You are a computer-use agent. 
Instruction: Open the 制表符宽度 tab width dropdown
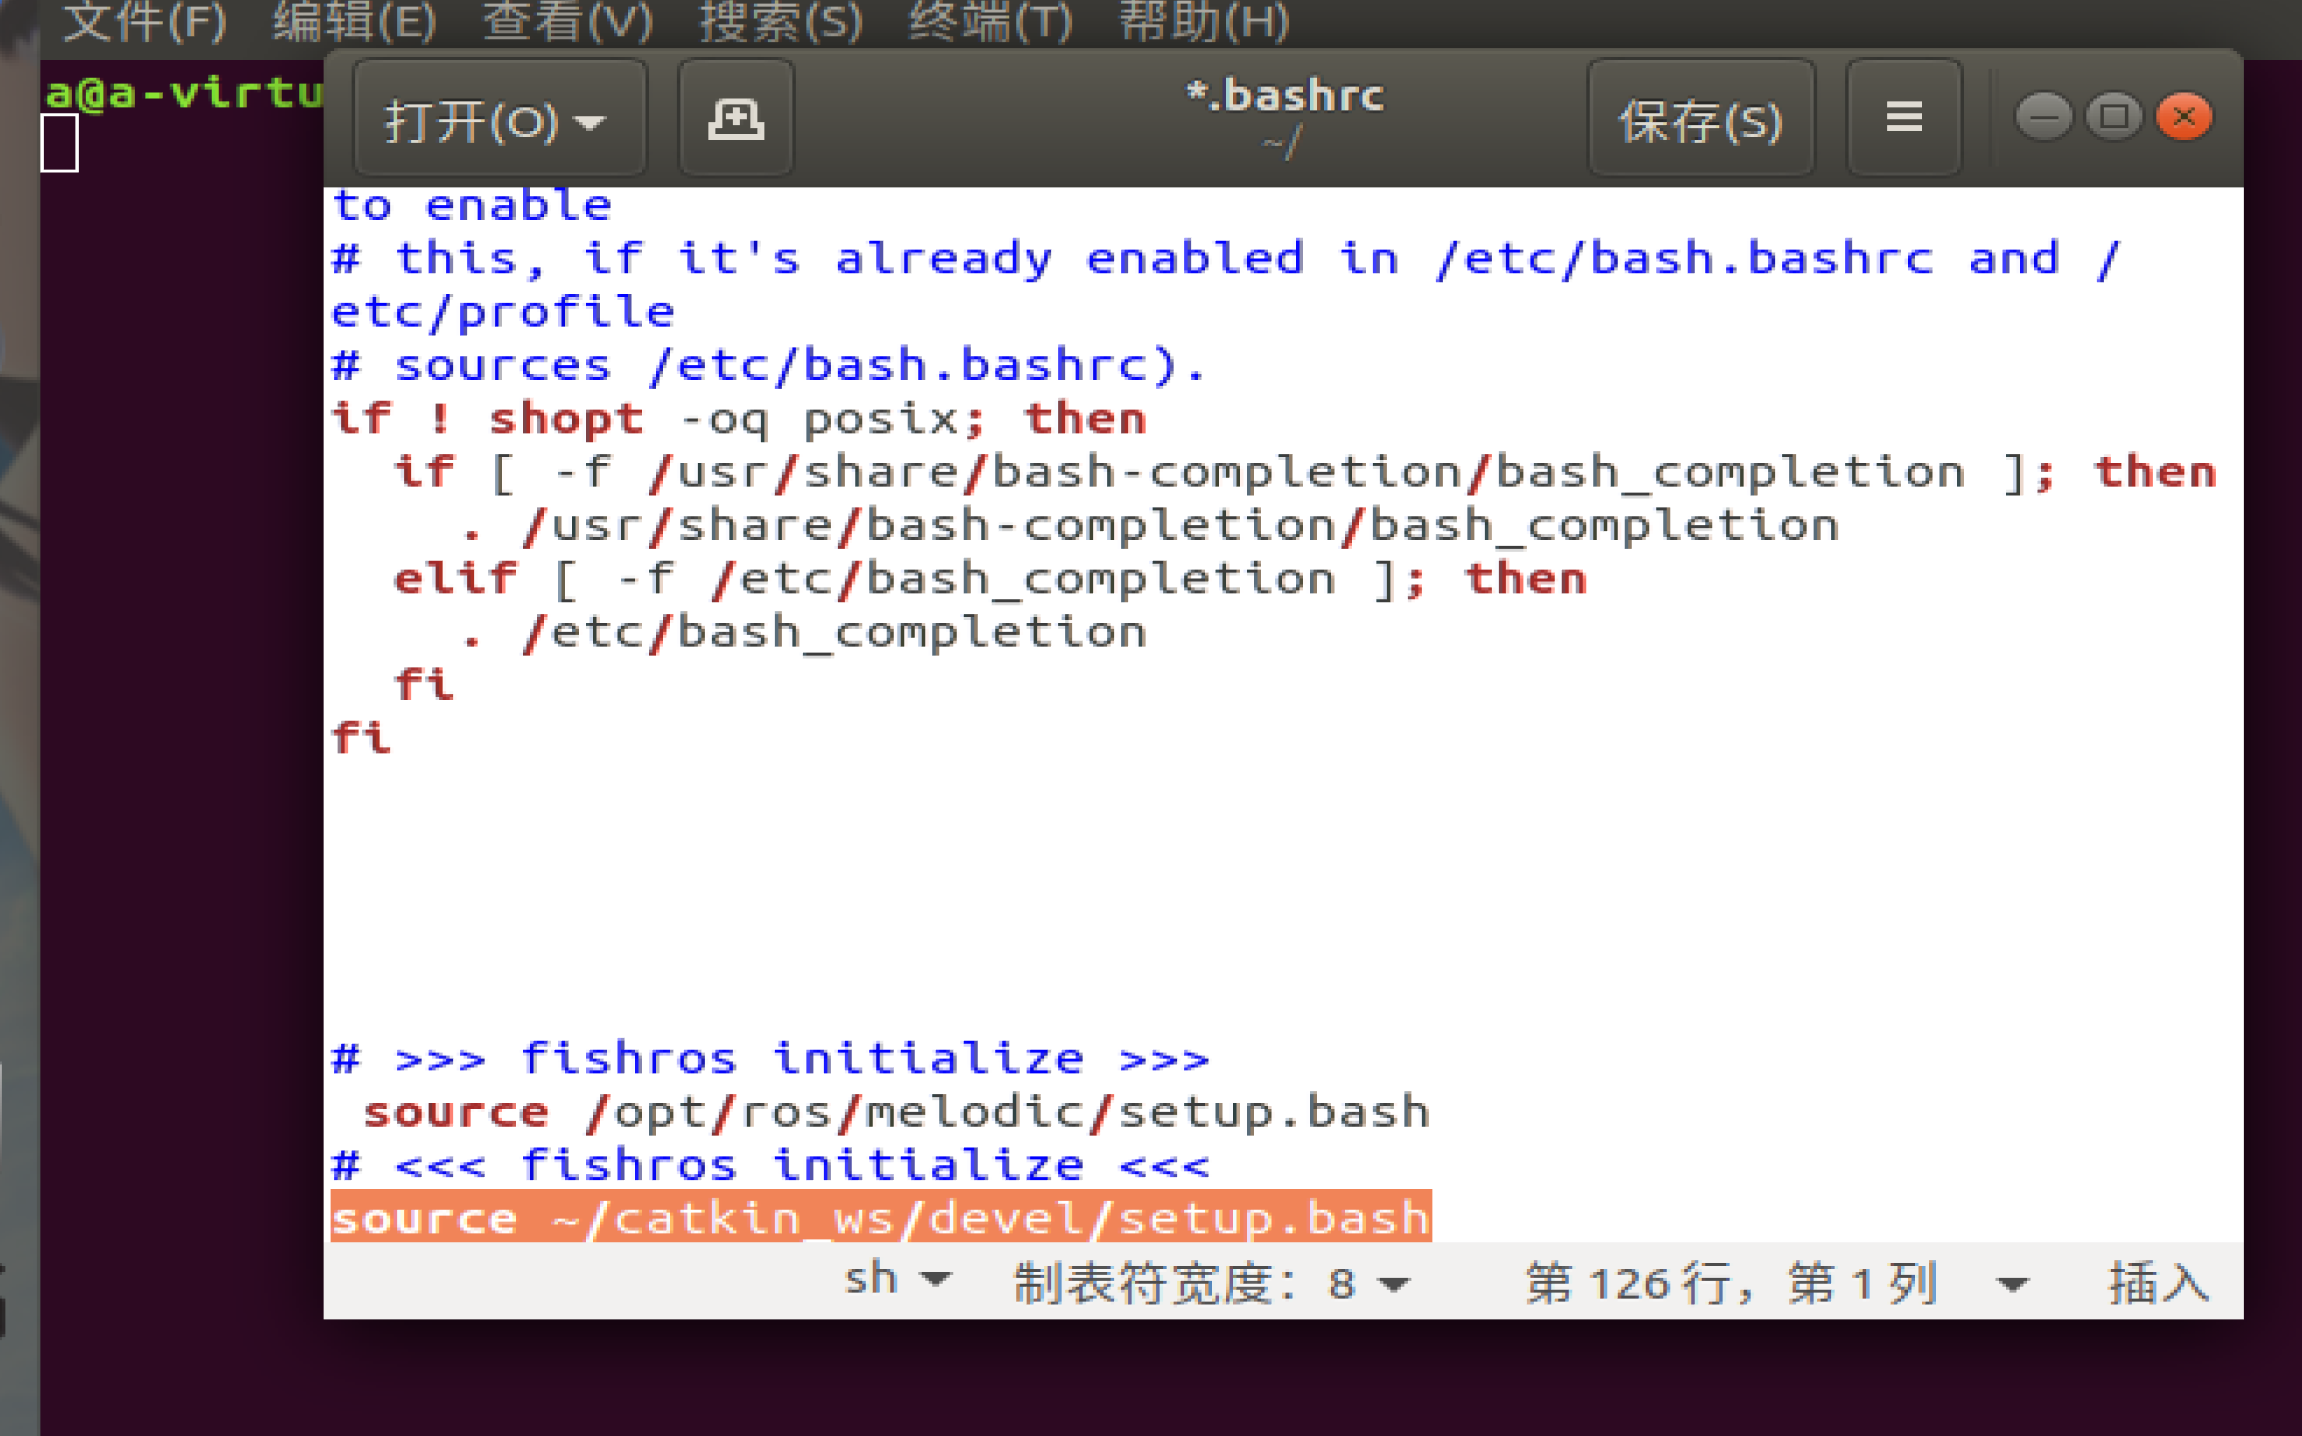coord(1210,1282)
